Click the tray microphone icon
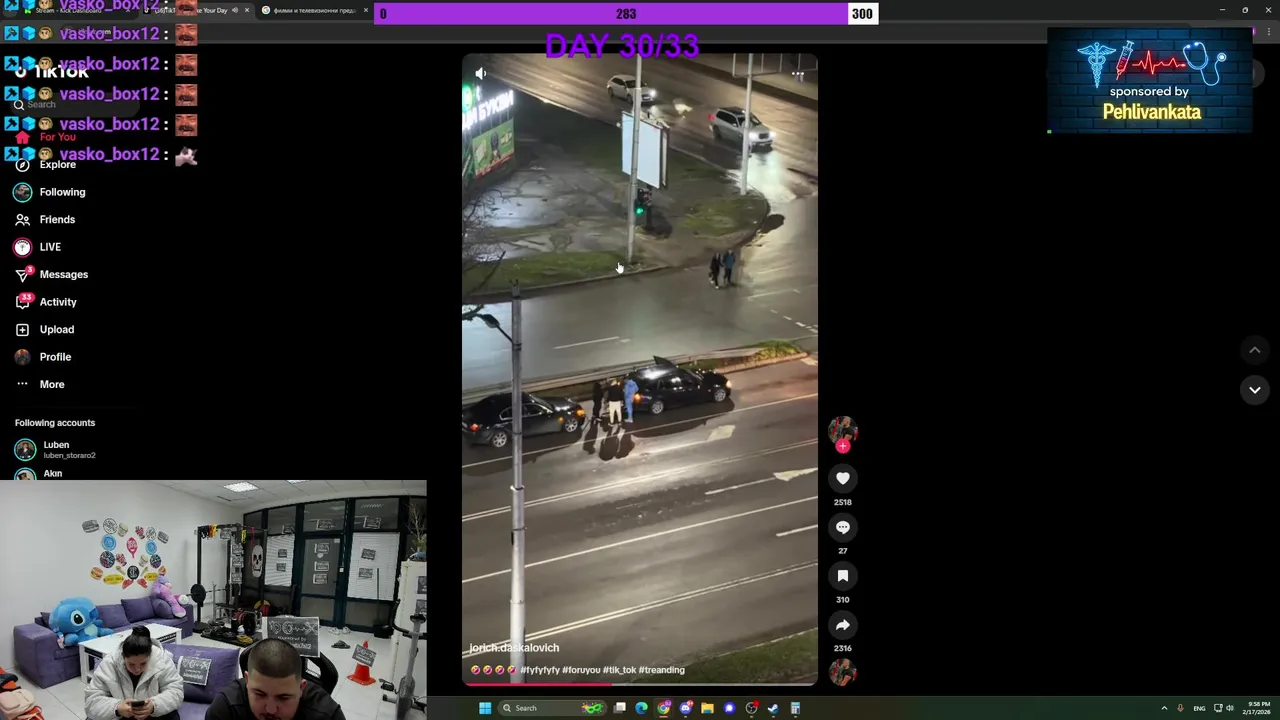This screenshot has width=1280, height=720. pyautogui.click(x=1181, y=708)
